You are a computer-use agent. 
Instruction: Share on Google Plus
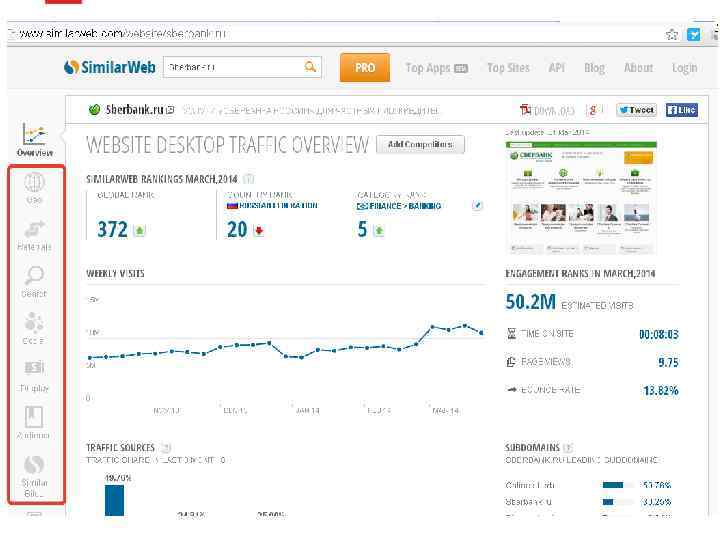pyautogui.click(x=594, y=110)
